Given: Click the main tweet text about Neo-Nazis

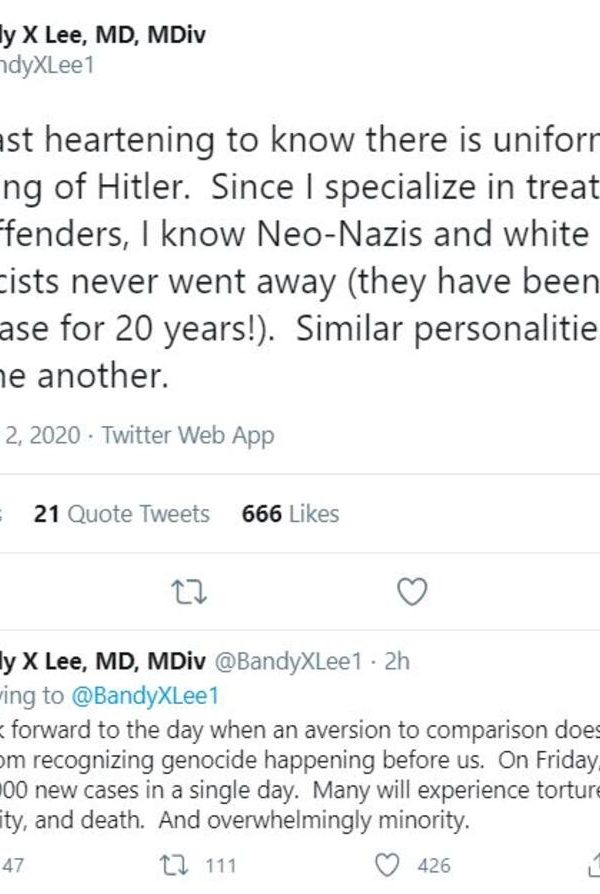Looking at the screenshot, I should click(x=300, y=235).
